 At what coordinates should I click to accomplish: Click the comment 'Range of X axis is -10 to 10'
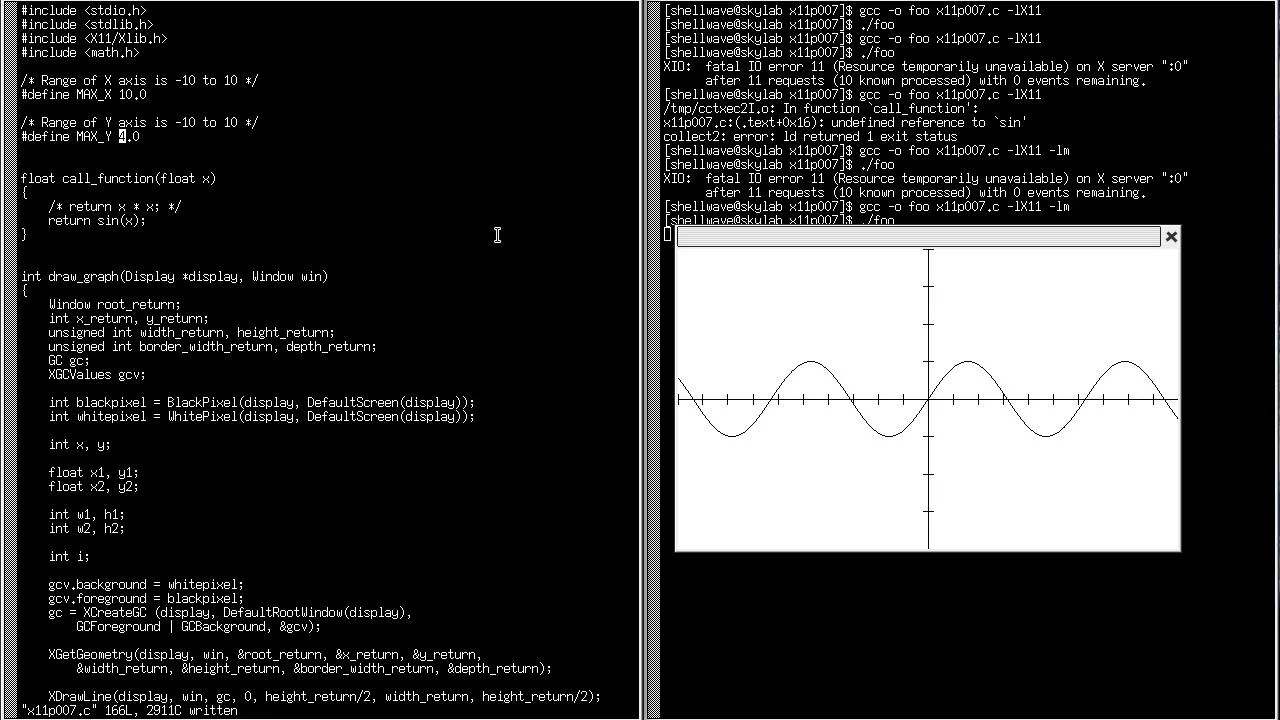tap(139, 81)
